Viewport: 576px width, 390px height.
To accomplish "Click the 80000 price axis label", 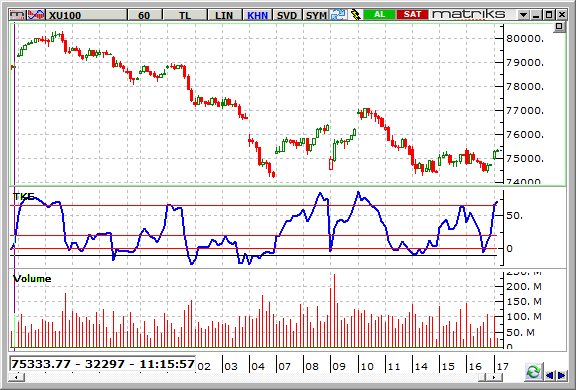I will (x=525, y=39).
